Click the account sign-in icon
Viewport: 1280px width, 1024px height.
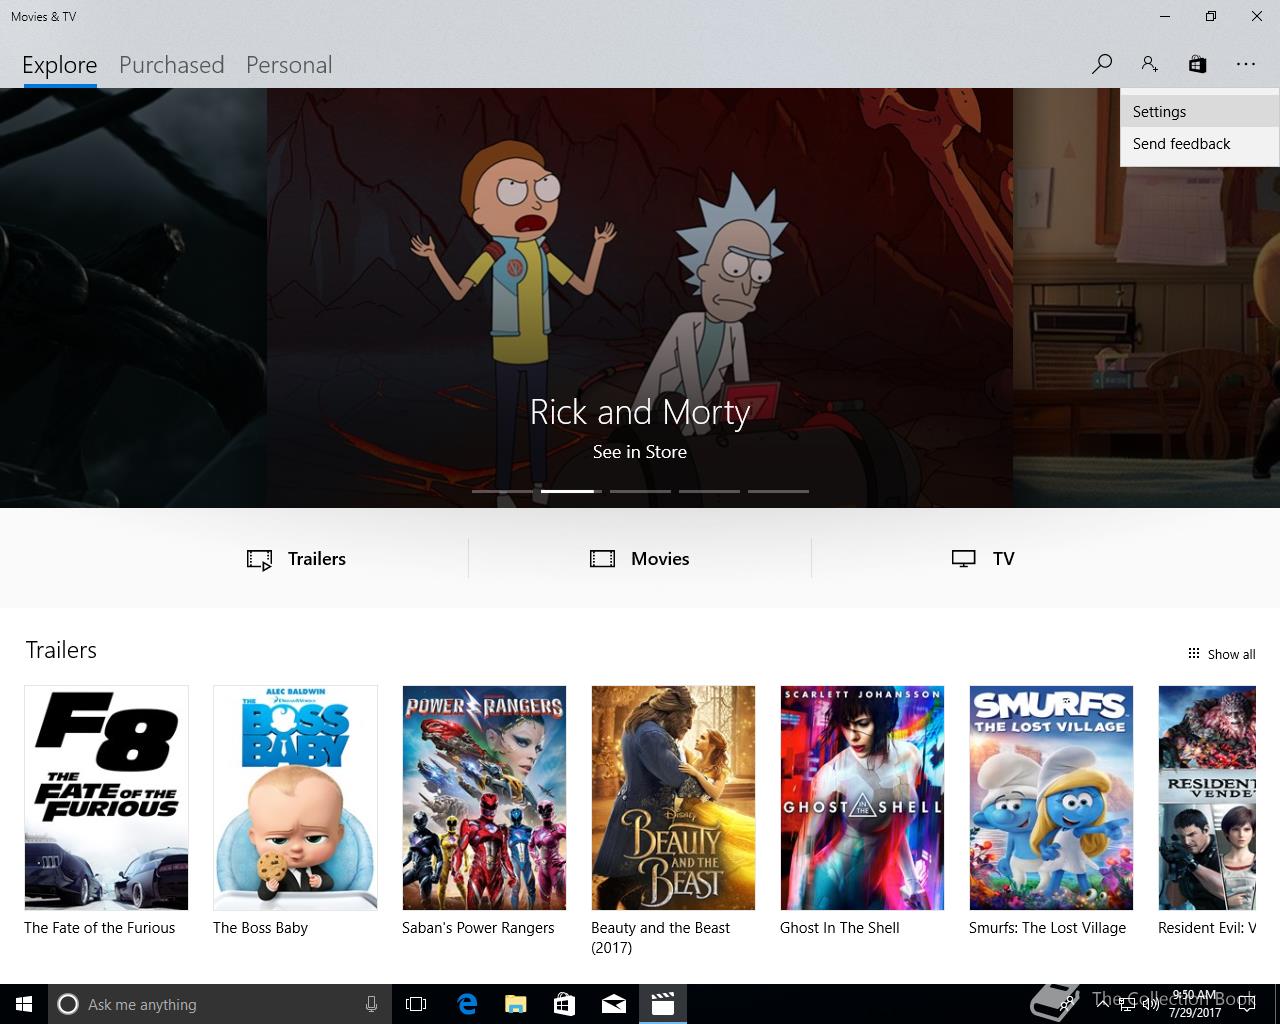pyautogui.click(x=1149, y=64)
